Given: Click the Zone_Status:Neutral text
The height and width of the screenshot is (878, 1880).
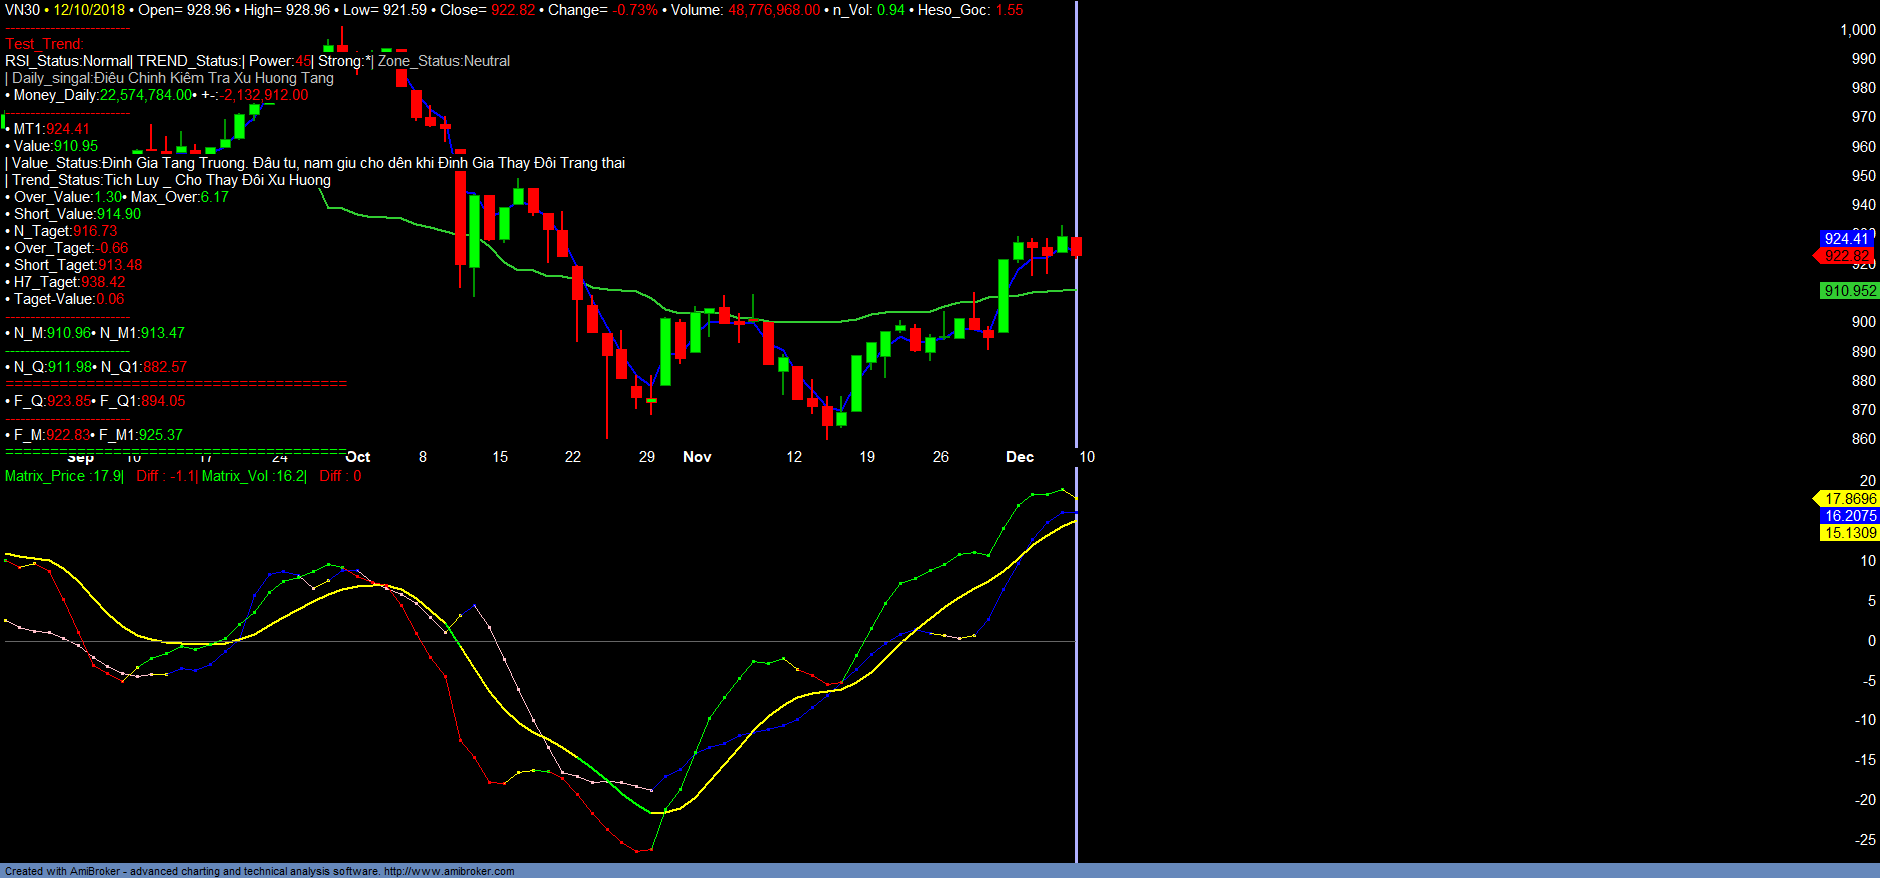Looking at the screenshot, I should (x=443, y=61).
